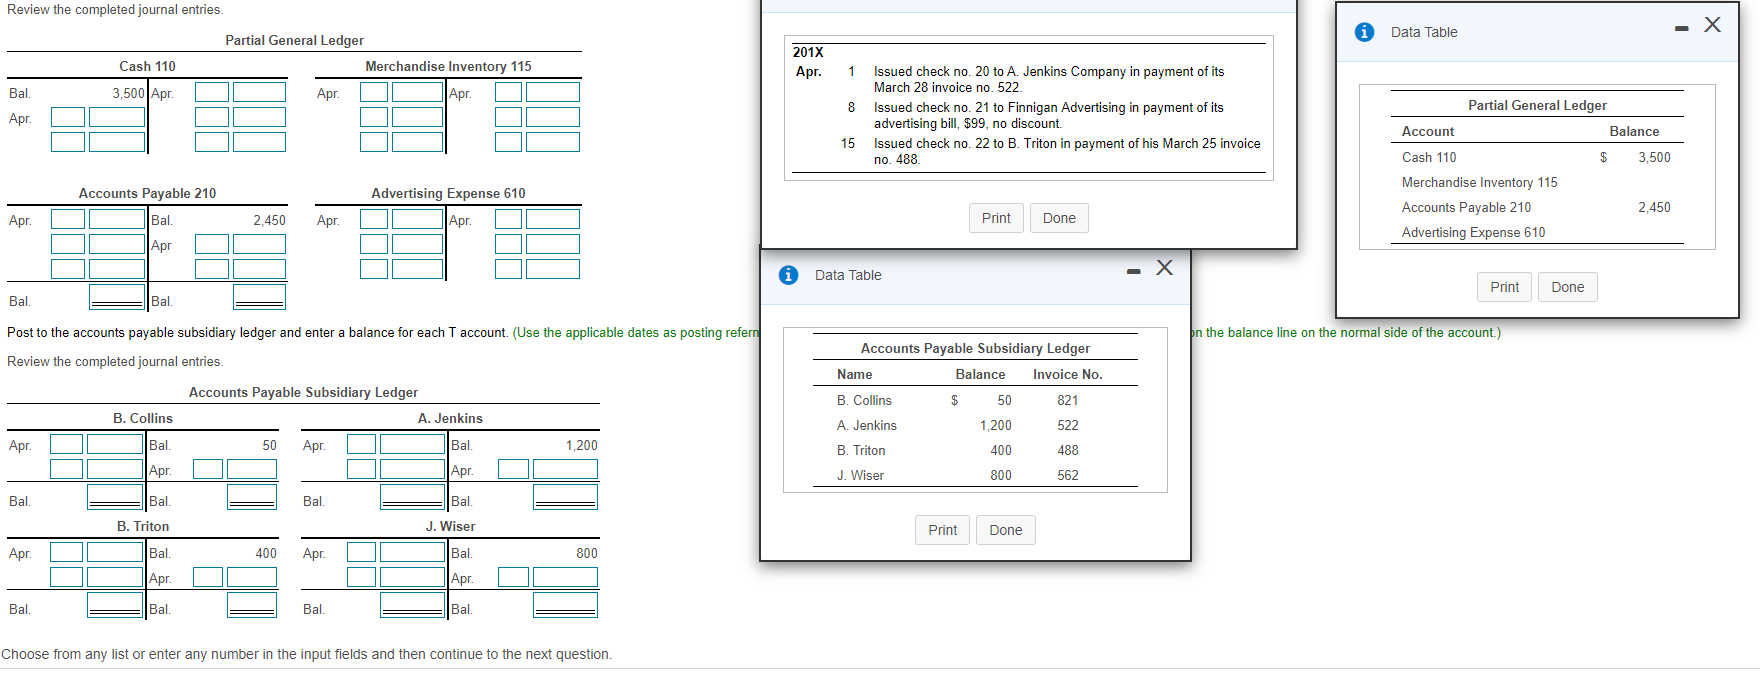The height and width of the screenshot is (676, 1760).
Task: Select B. Triton debit date field, first row
Action: (x=67, y=552)
